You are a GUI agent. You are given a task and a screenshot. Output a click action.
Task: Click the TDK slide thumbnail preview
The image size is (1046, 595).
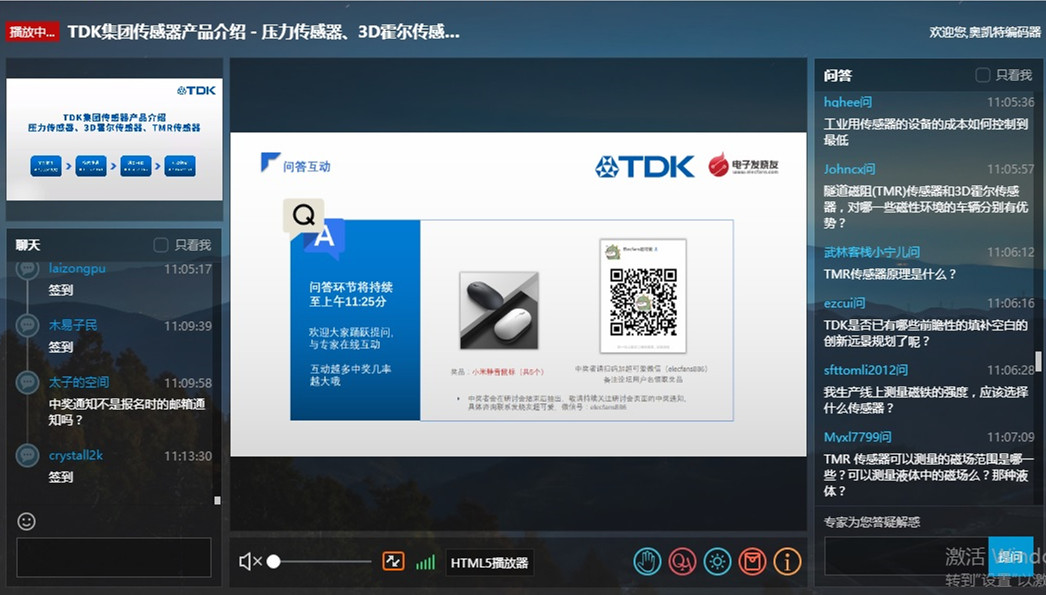pos(114,139)
